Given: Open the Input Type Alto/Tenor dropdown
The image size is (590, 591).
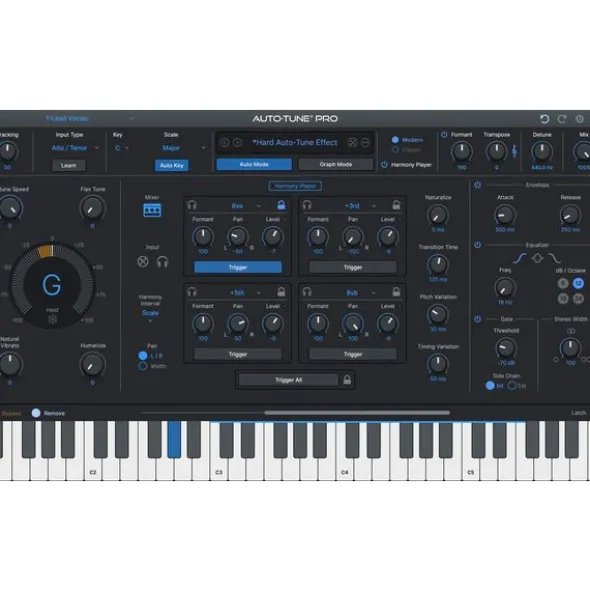Looking at the screenshot, I should tap(75, 148).
